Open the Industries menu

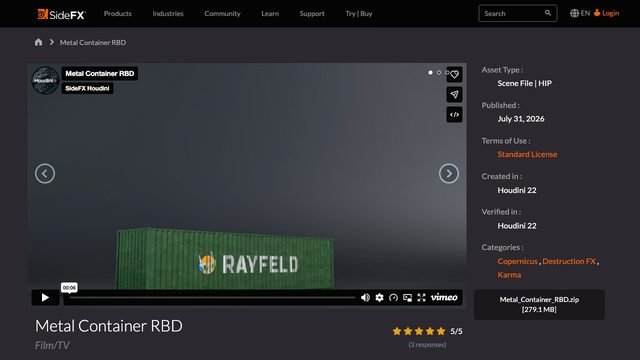coord(168,13)
